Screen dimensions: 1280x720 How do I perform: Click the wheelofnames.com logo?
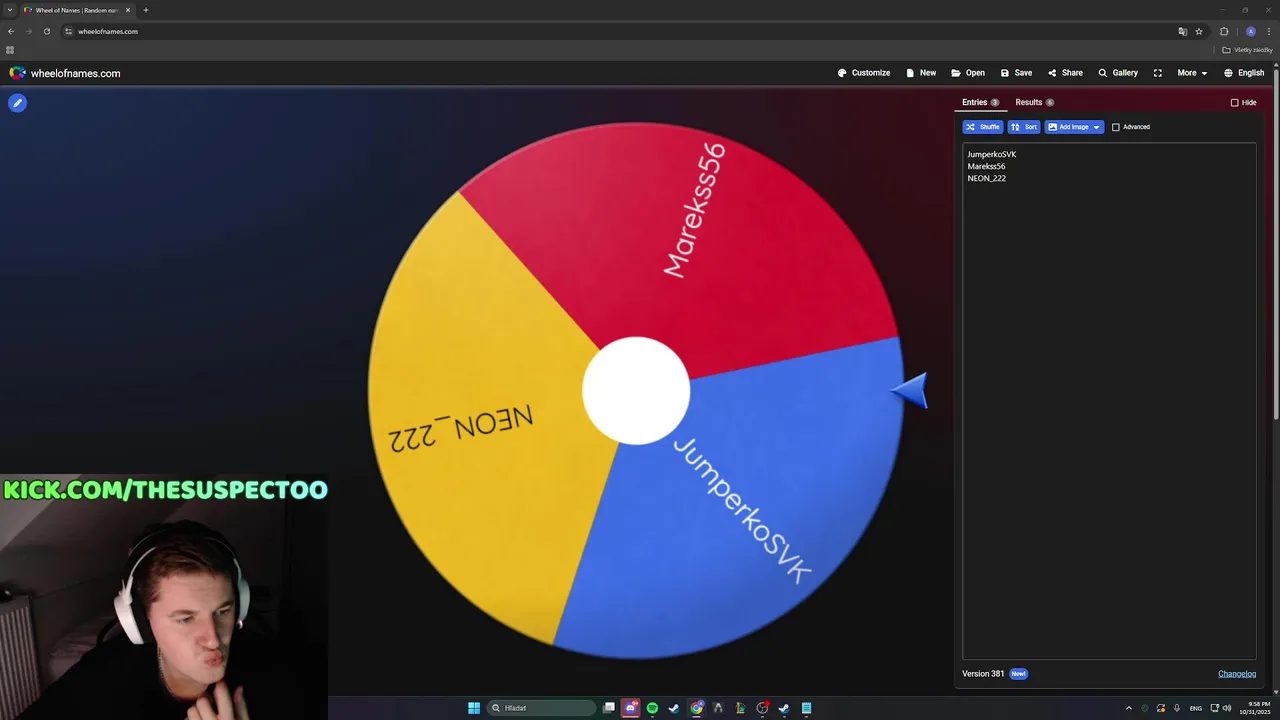pyautogui.click(x=65, y=73)
